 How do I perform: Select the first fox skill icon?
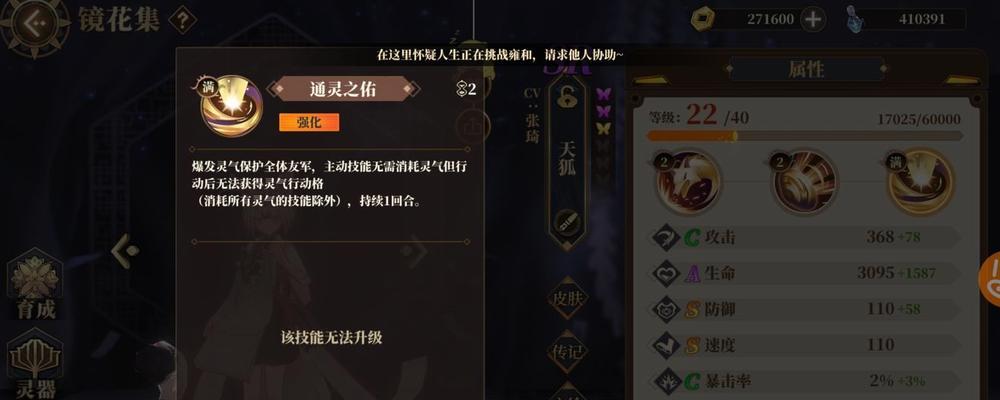tap(688, 182)
